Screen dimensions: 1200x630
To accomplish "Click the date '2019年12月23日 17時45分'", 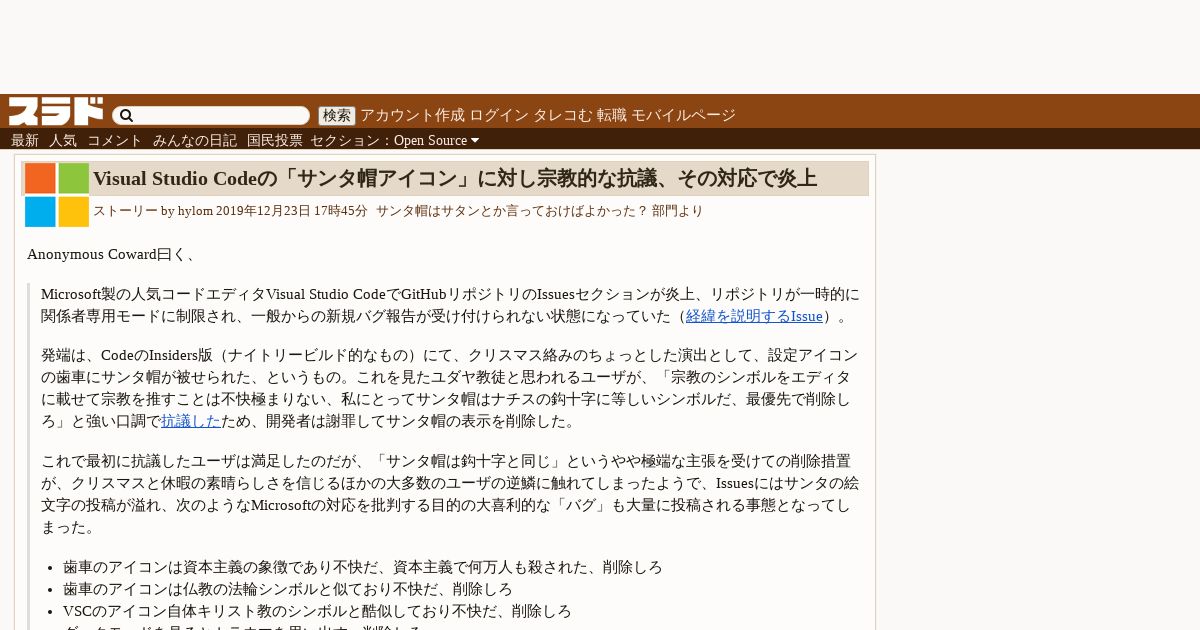I will (x=292, y=211).
